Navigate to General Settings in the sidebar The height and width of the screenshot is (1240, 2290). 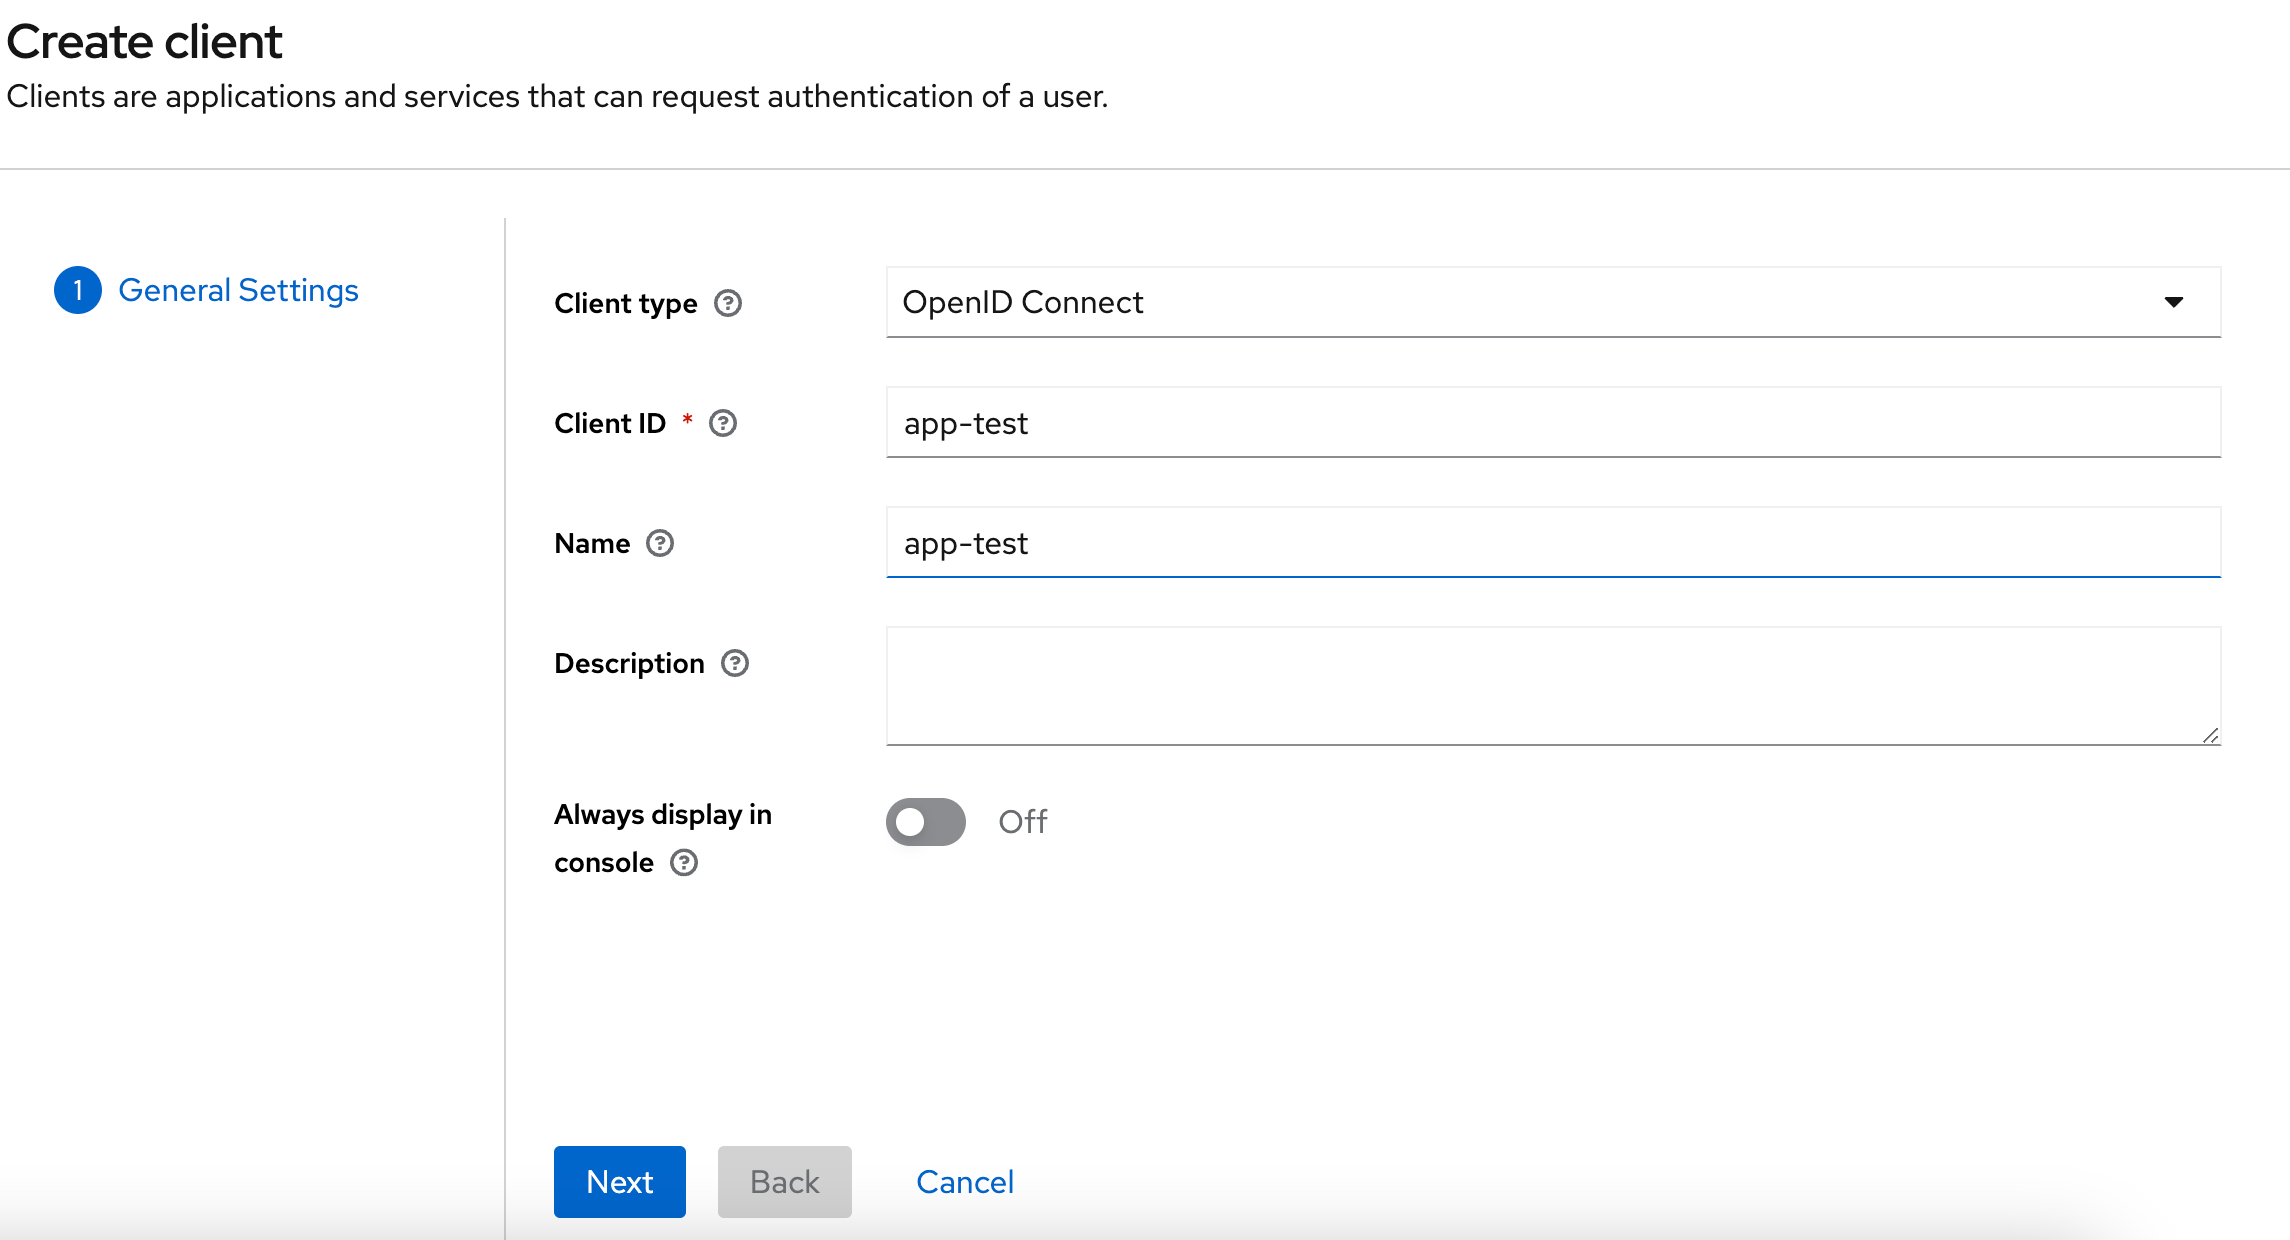tap(238, 289)
